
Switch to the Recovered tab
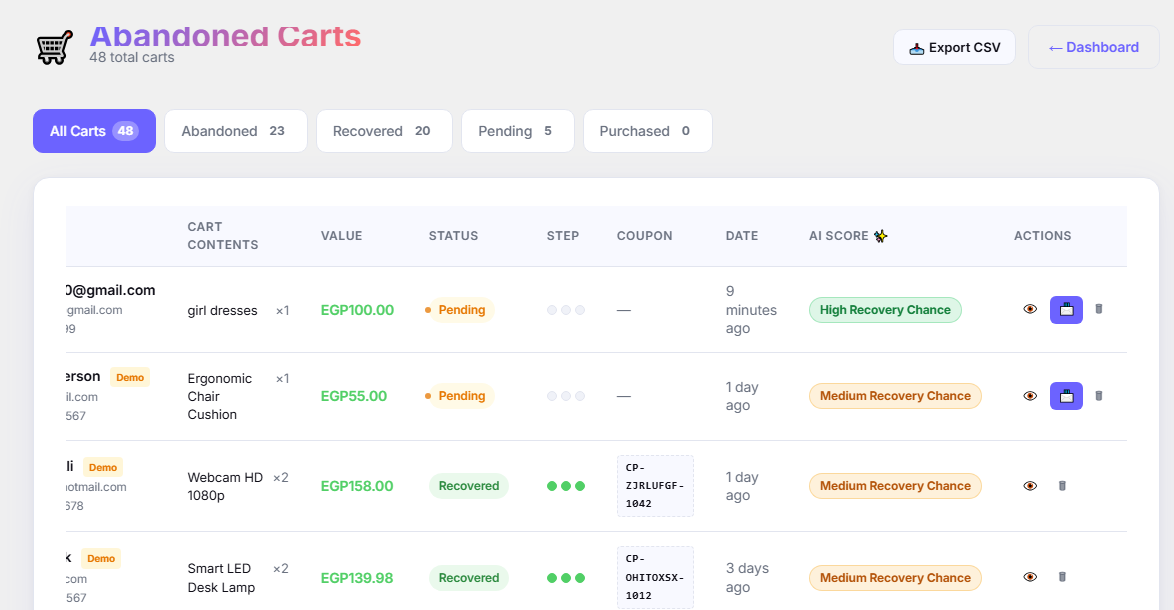pos(384,131)
